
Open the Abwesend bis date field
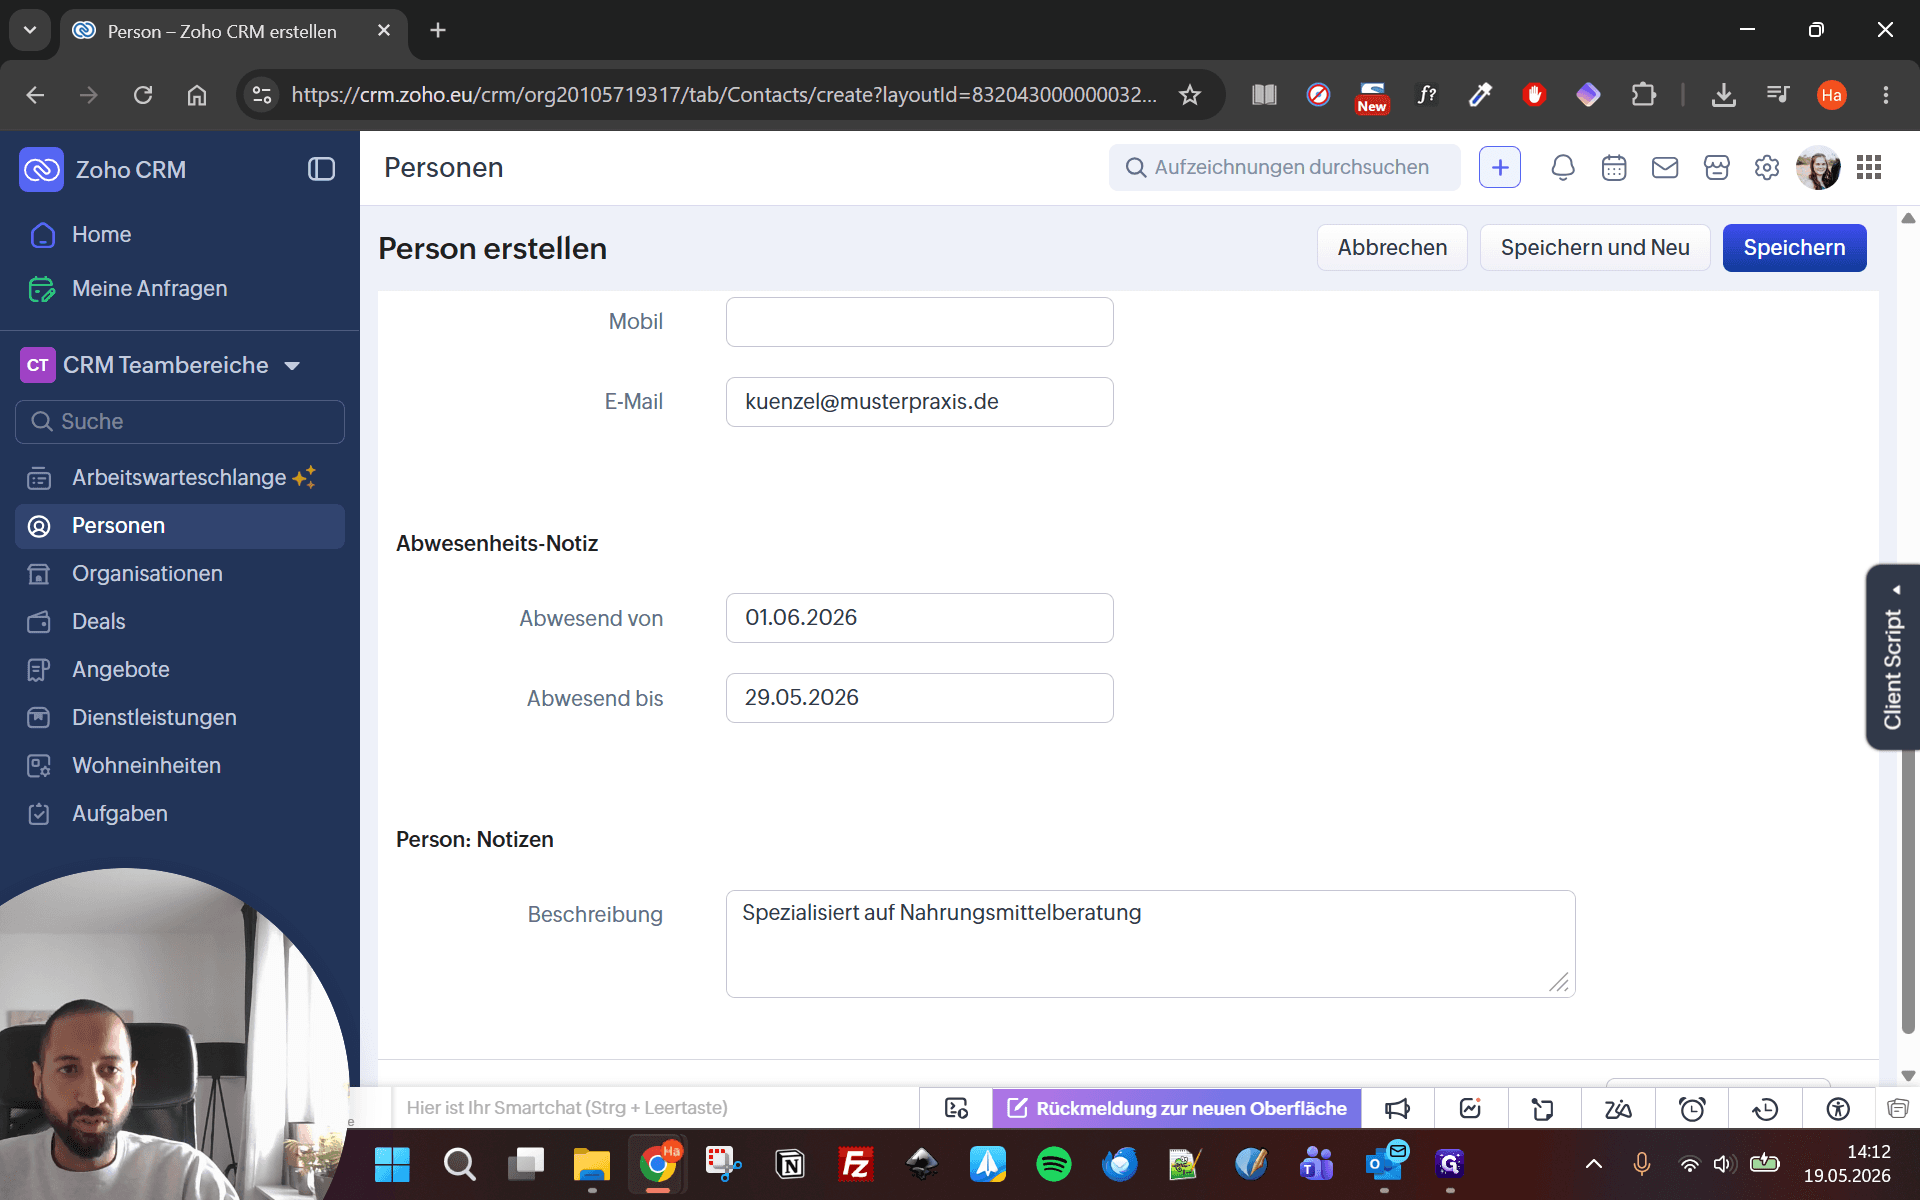919,698
